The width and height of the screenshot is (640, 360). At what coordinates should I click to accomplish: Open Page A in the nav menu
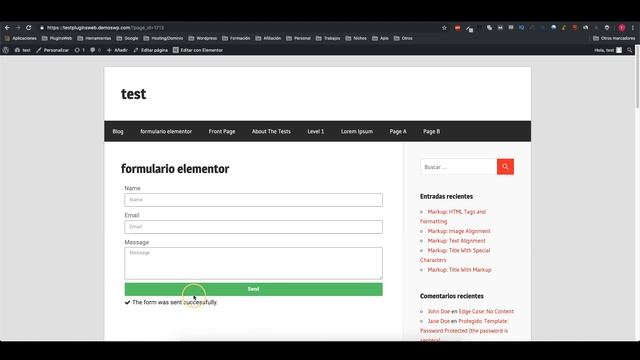[x=398, y=131]
